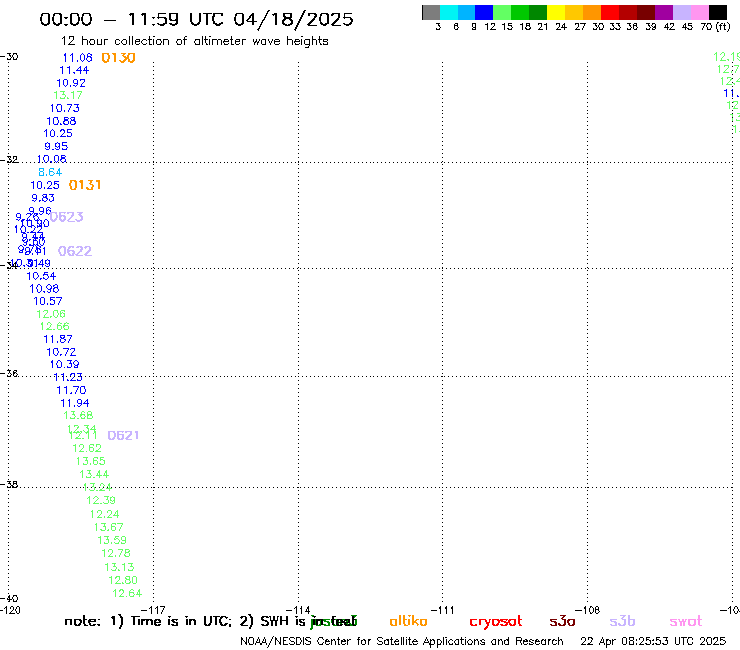Select the pink legend swatch

tap(699, 12)
